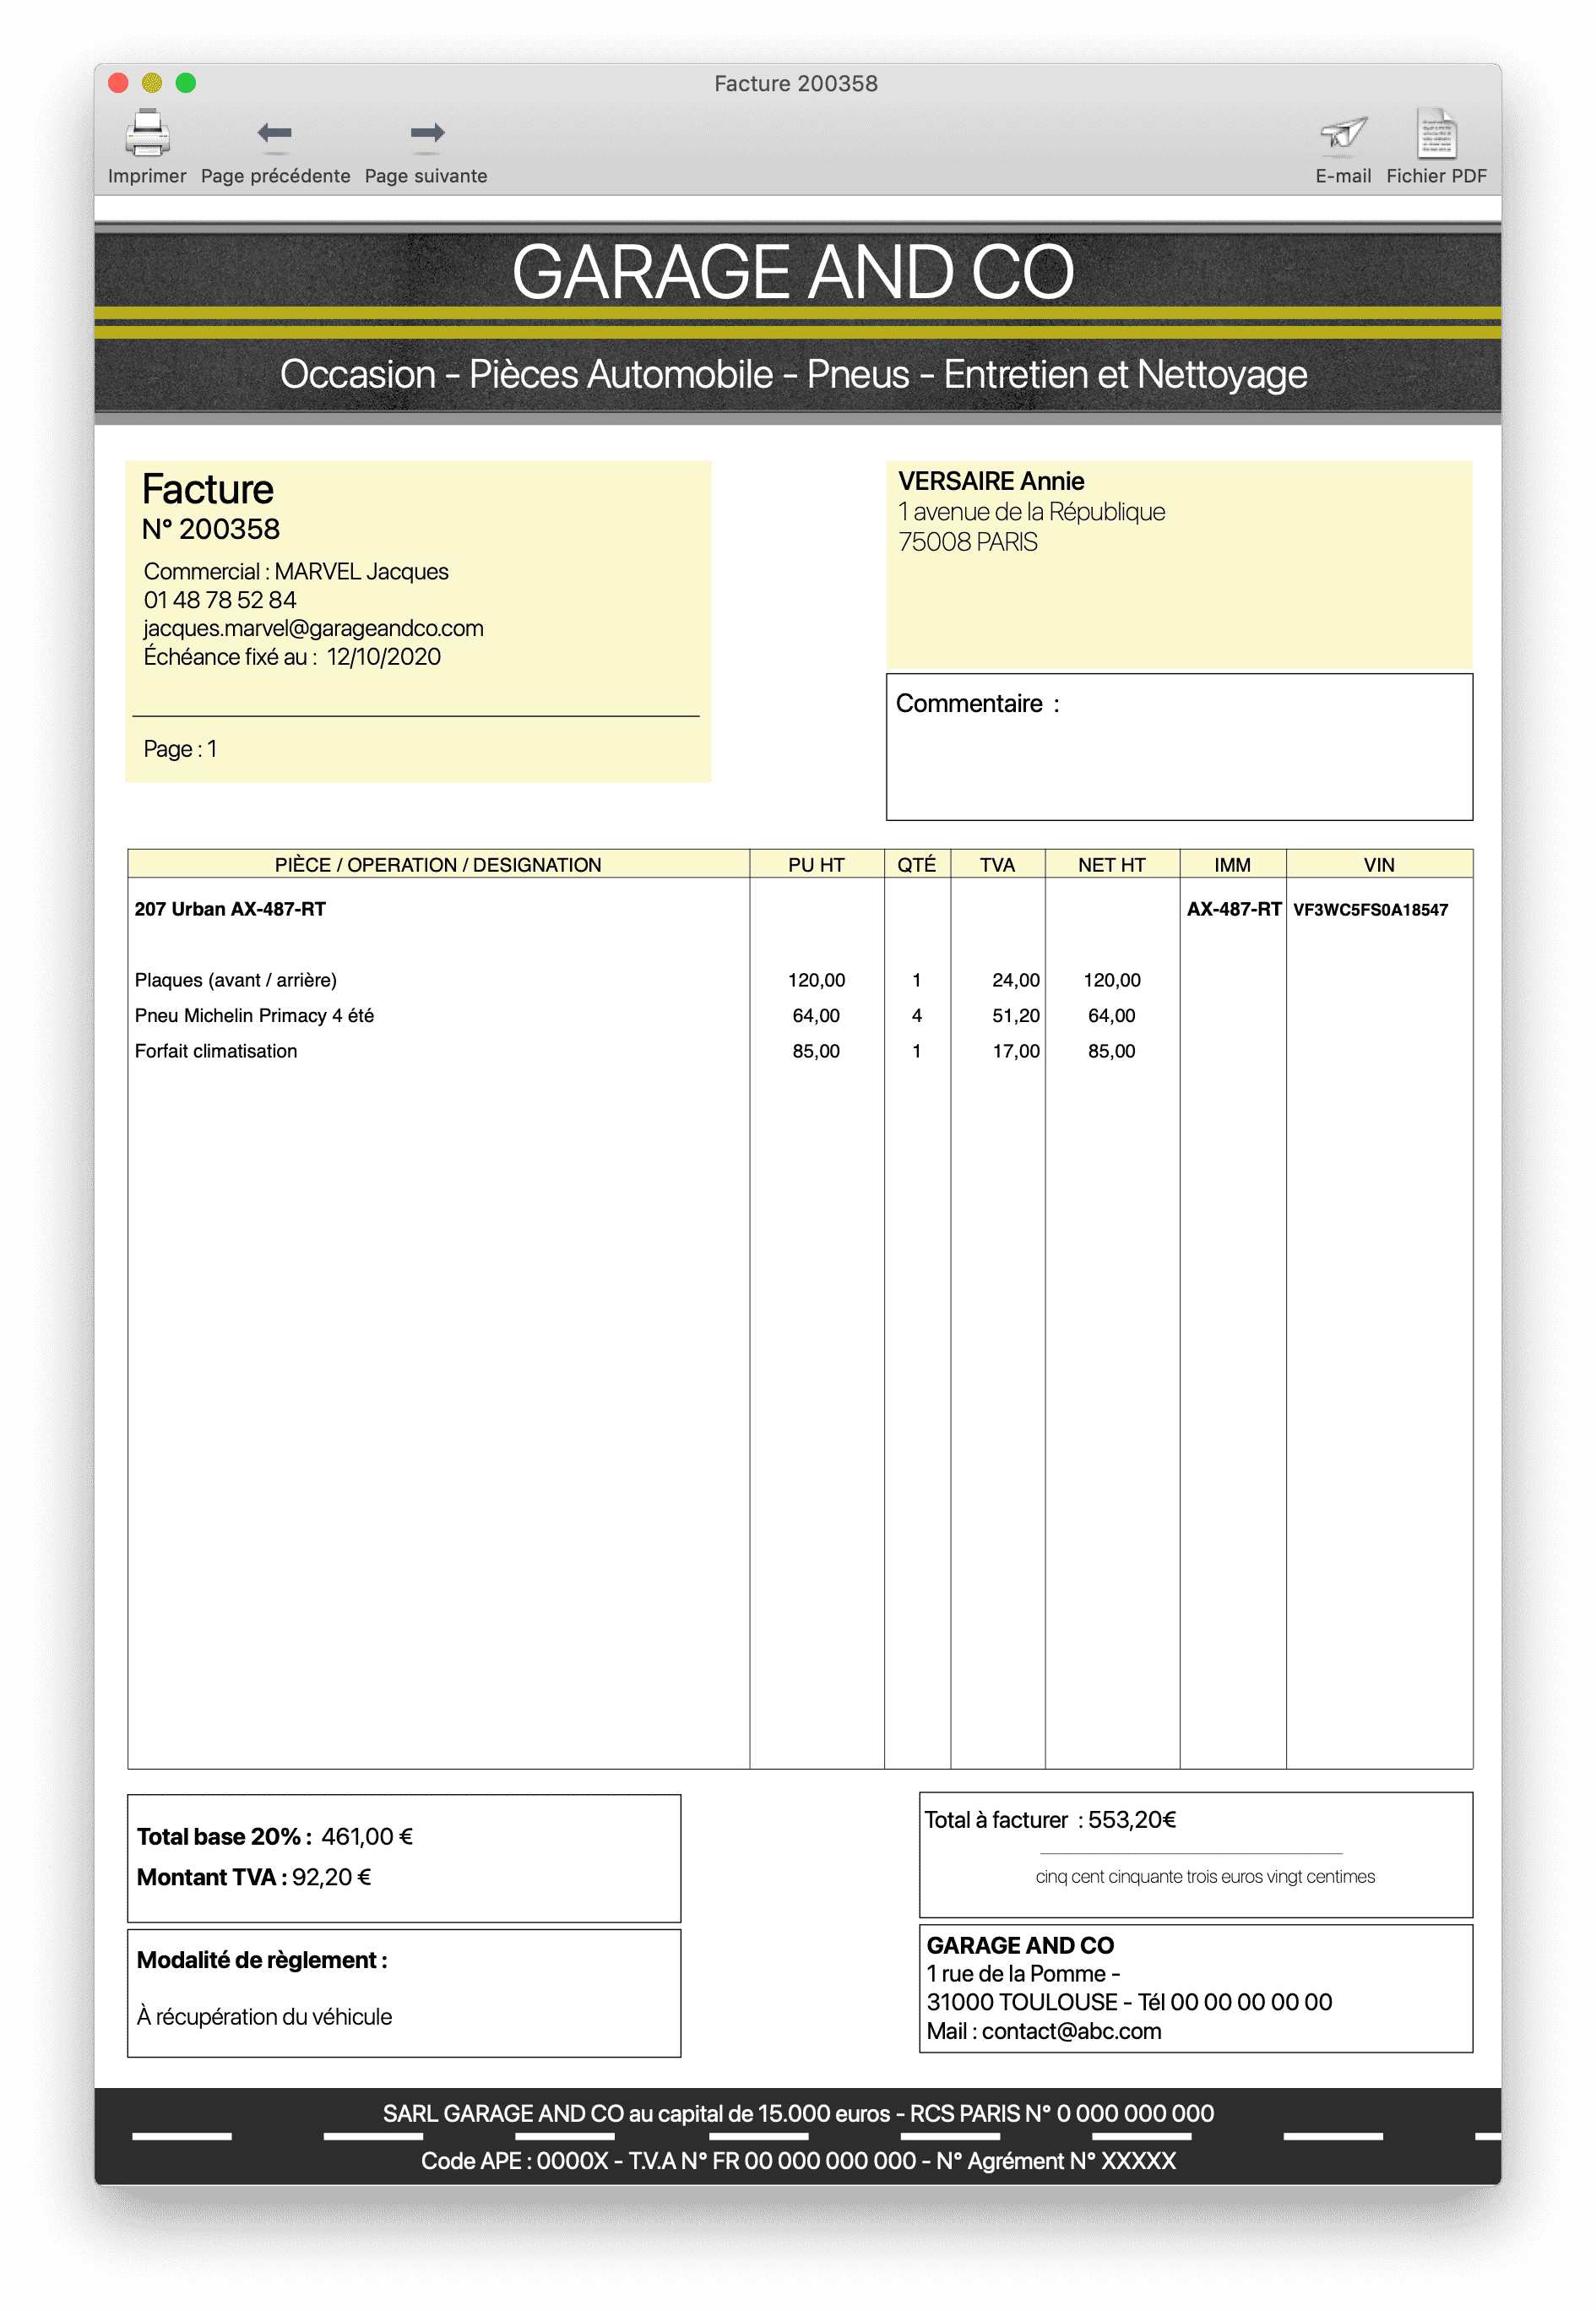Click the IMM column header
Screen dimensions: 1596x2311
click(x=1232, y=865)
